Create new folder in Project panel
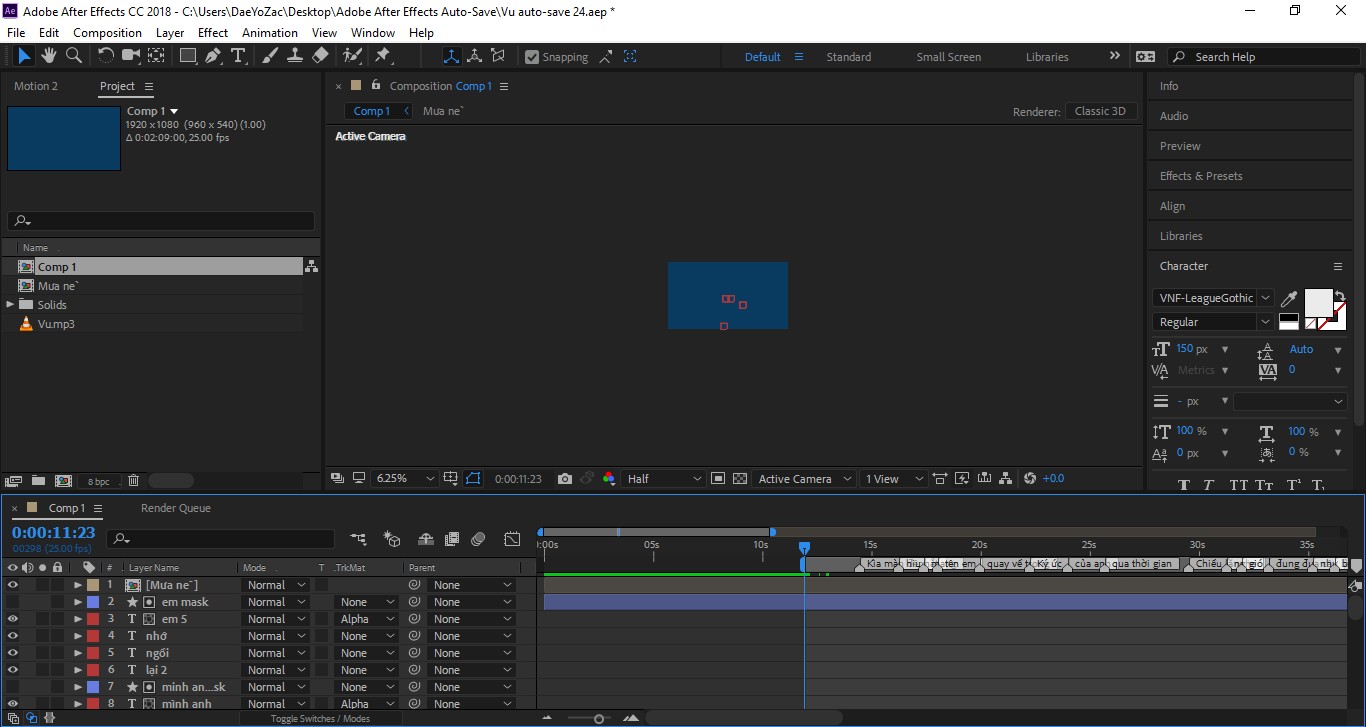 pos(38,481)
